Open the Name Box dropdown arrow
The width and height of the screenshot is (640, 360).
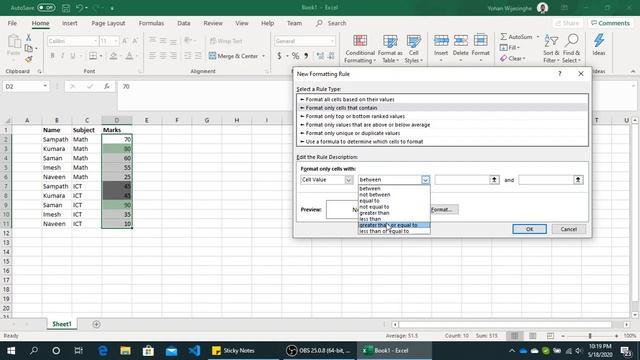45,86
